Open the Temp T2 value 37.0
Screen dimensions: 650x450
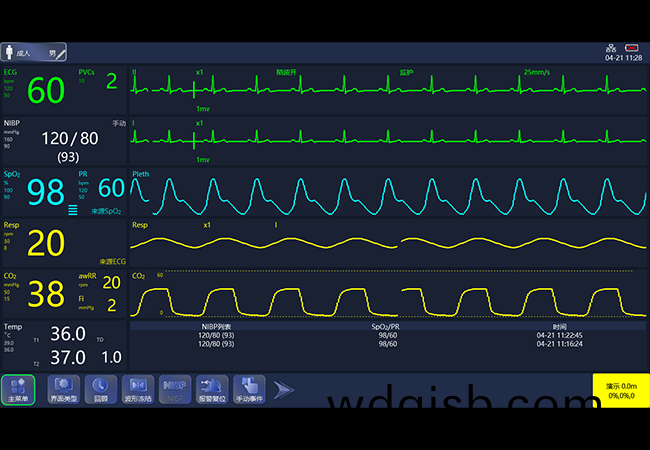pos(68,357)
